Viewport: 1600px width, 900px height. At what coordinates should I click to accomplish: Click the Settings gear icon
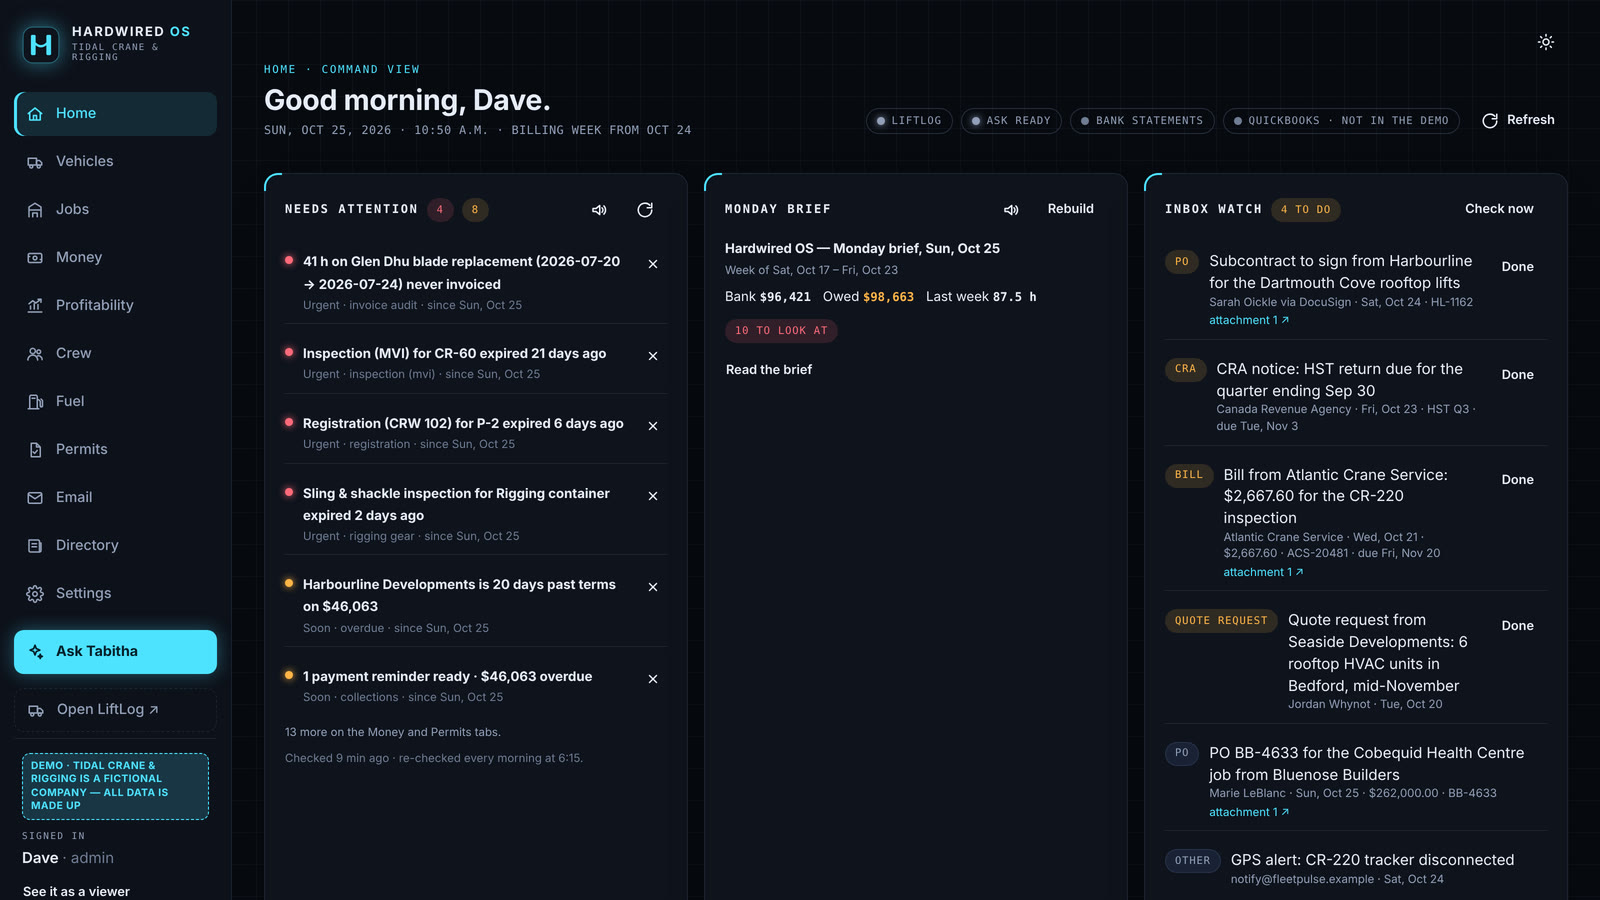35,594
